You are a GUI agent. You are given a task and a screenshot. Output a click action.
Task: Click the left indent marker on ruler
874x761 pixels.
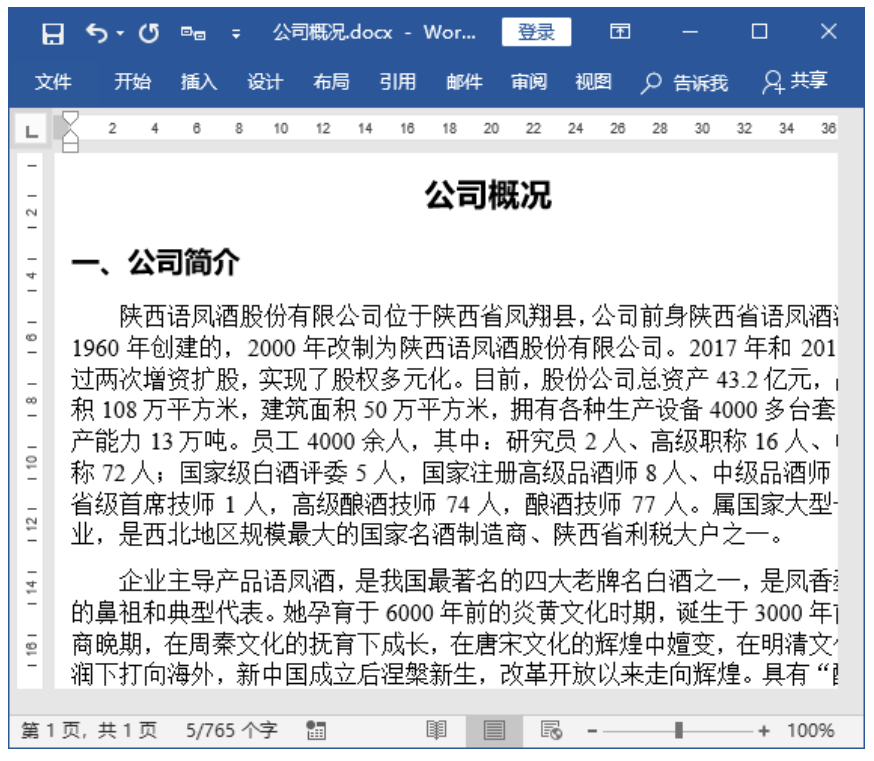tap(70, 146)
